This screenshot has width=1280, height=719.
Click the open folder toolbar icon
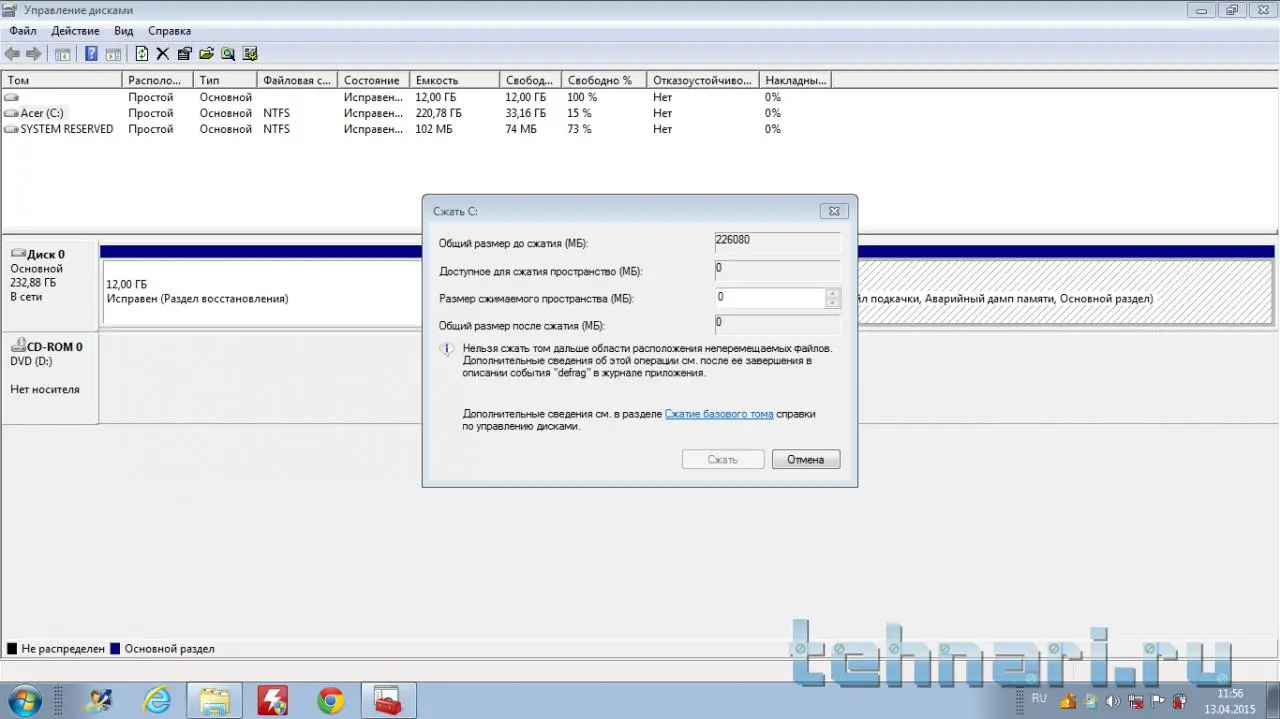pyautogui.click(x=207, y=54)
